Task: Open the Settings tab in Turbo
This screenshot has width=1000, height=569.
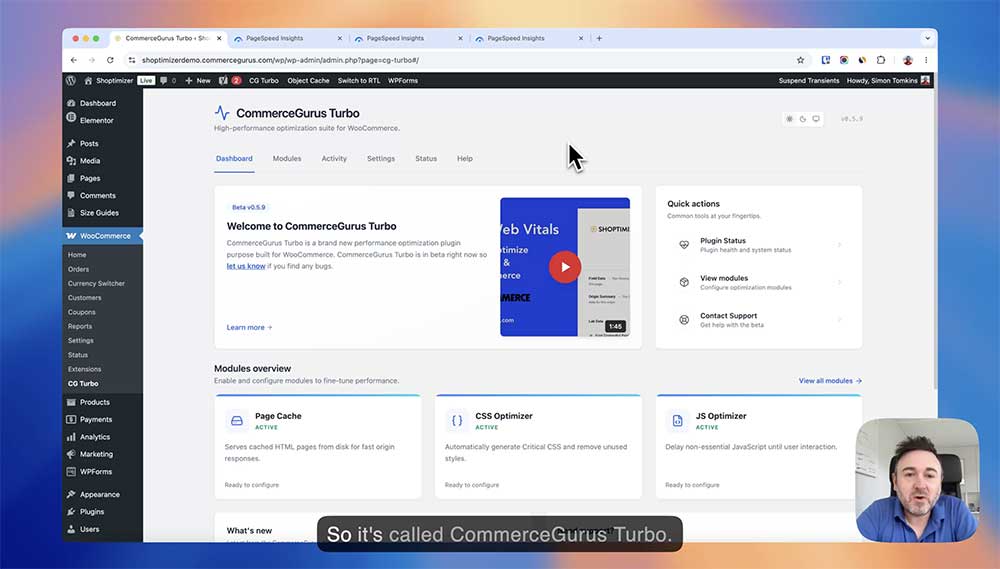Action: [x=381, y=158]
